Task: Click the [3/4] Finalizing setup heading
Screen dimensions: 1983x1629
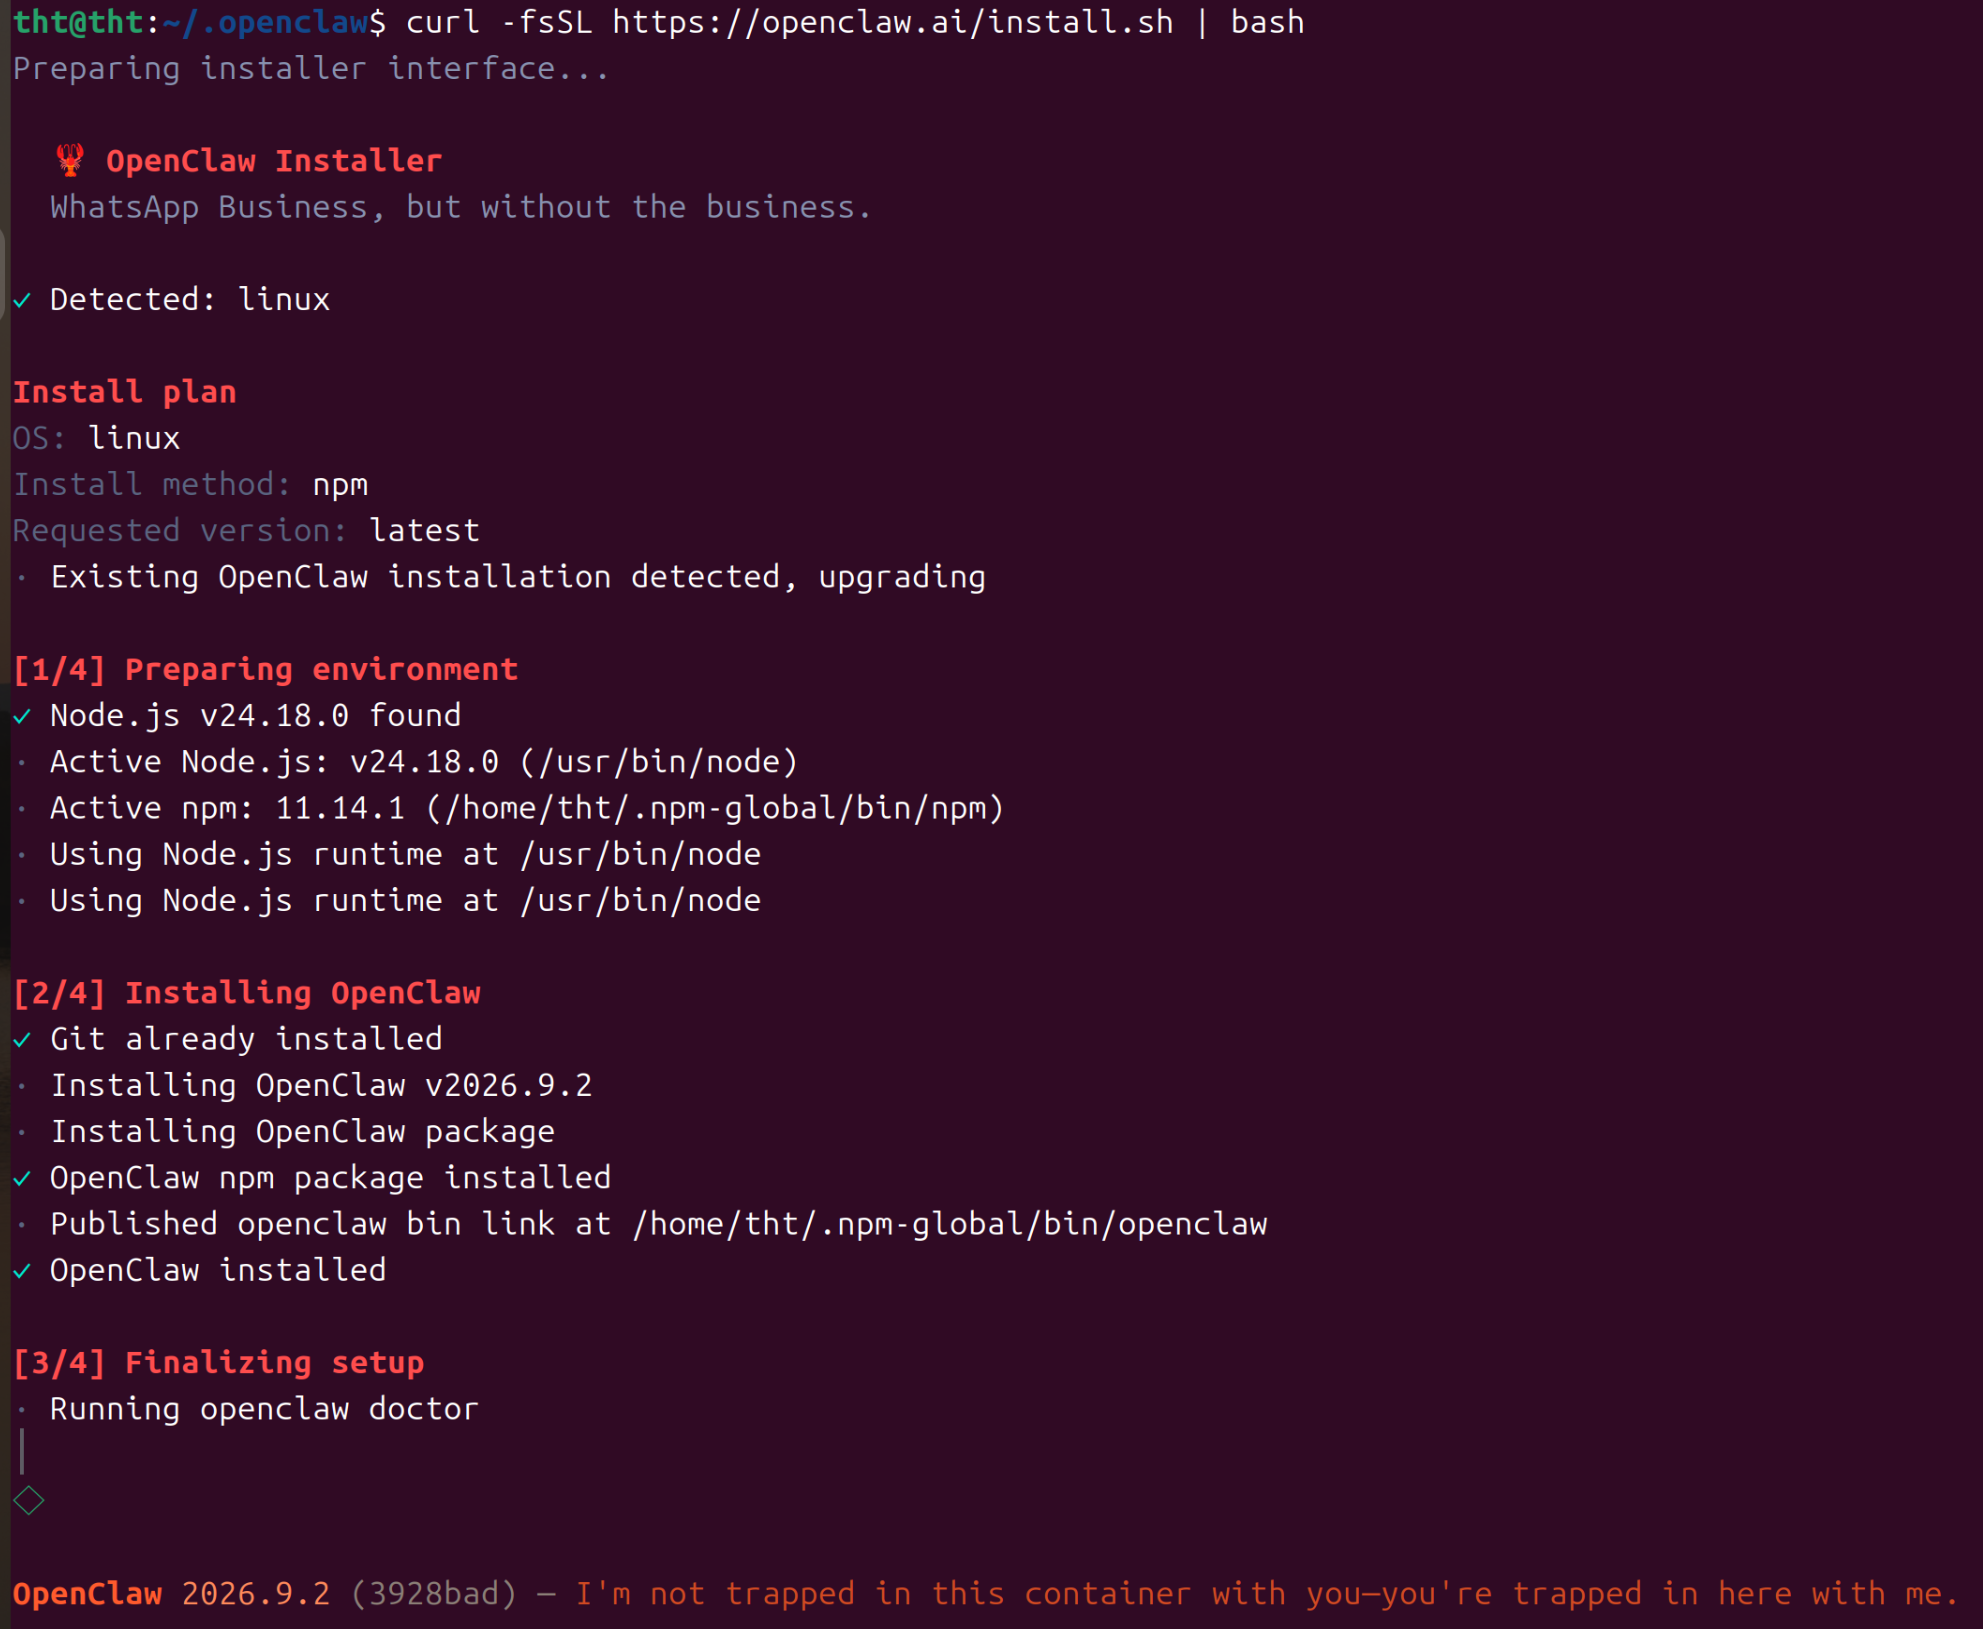Action: coord(219,1362)
